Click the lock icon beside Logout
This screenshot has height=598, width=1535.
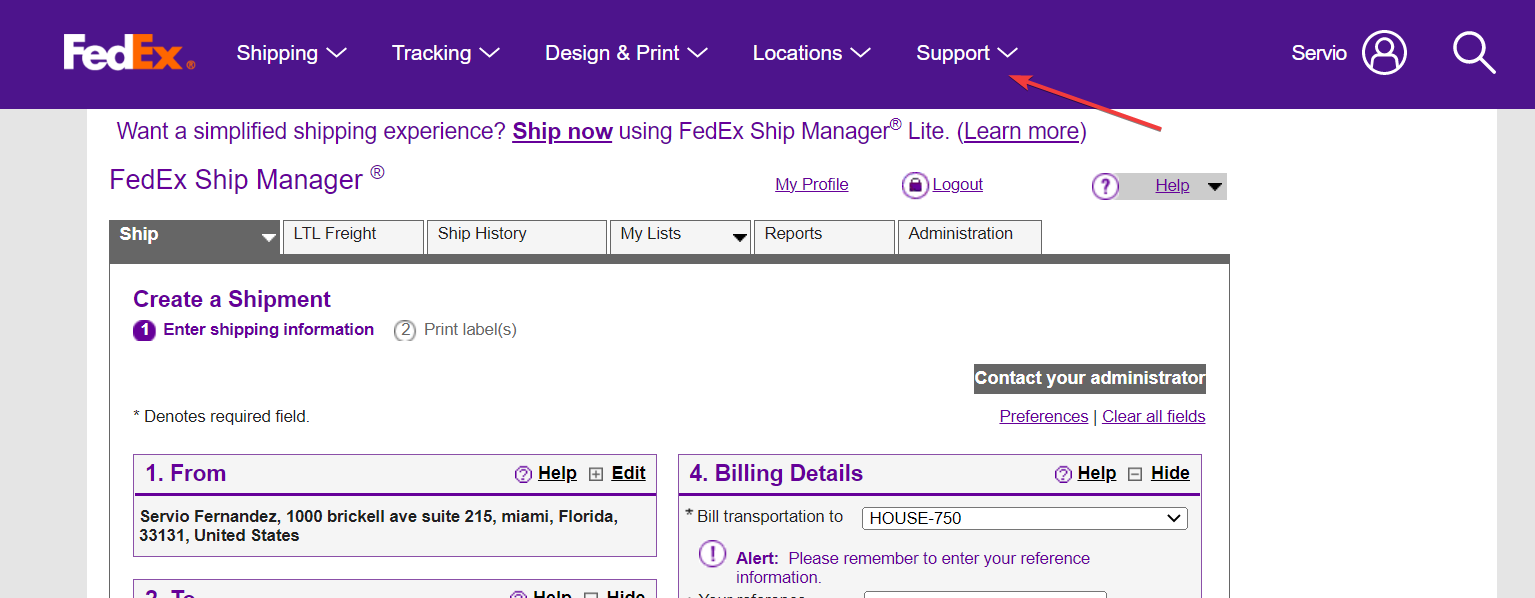click(915, 185)
